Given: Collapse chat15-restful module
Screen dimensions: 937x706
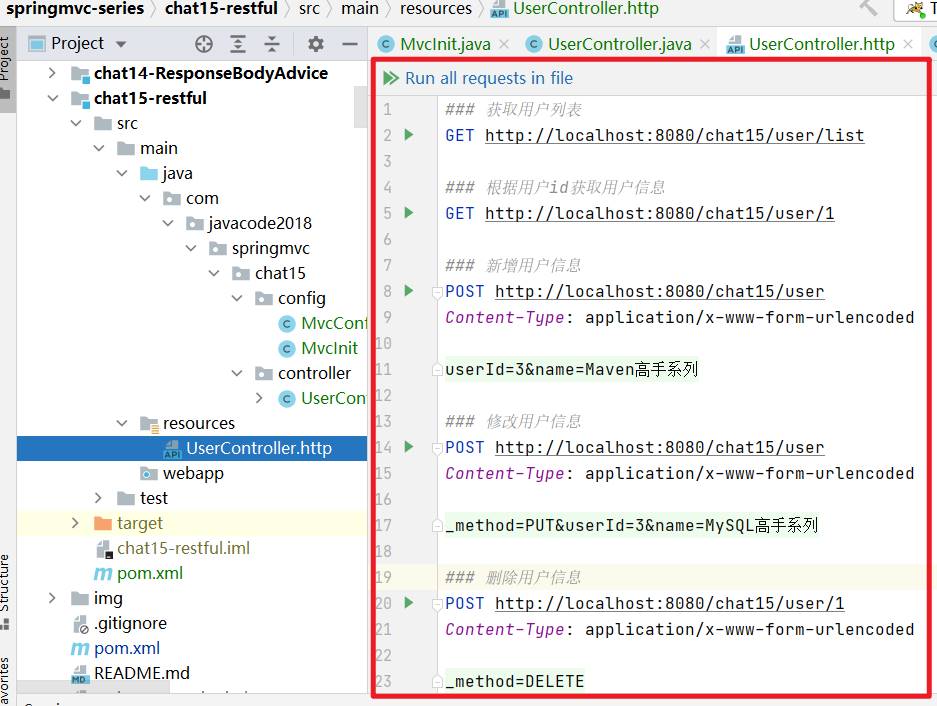Looking at the screenshot, I should coord(53,98).
